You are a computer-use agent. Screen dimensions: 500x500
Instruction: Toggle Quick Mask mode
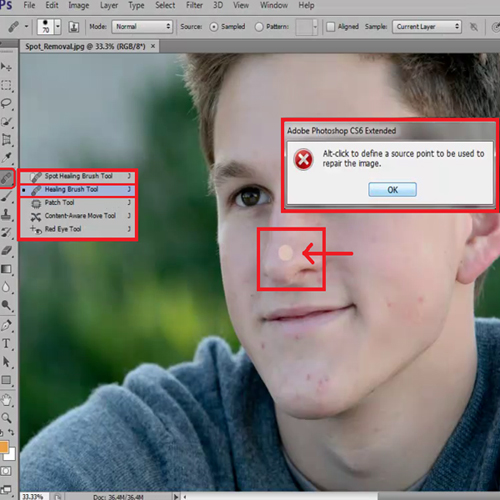click(6, 471)
